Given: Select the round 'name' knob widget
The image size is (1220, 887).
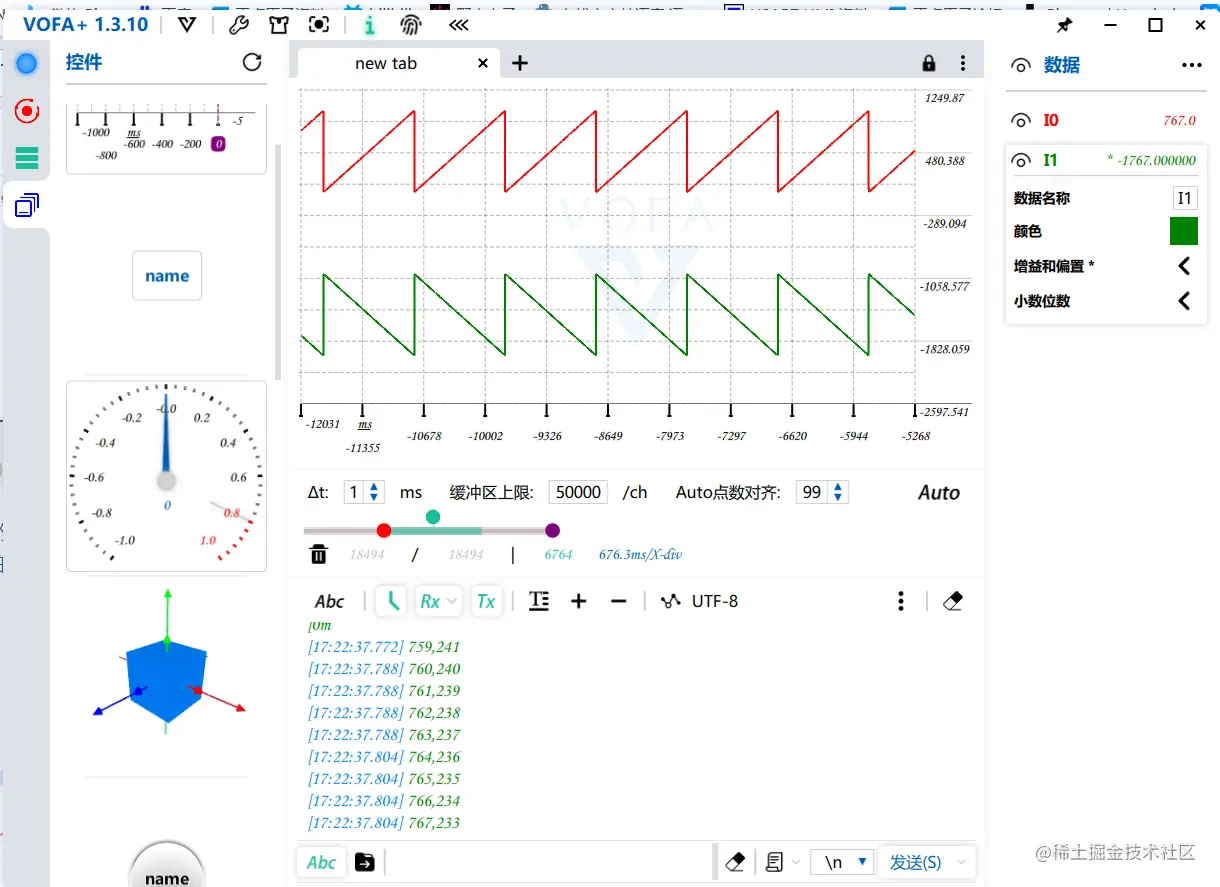Looking at the screenshot, I should coord(166,866).
